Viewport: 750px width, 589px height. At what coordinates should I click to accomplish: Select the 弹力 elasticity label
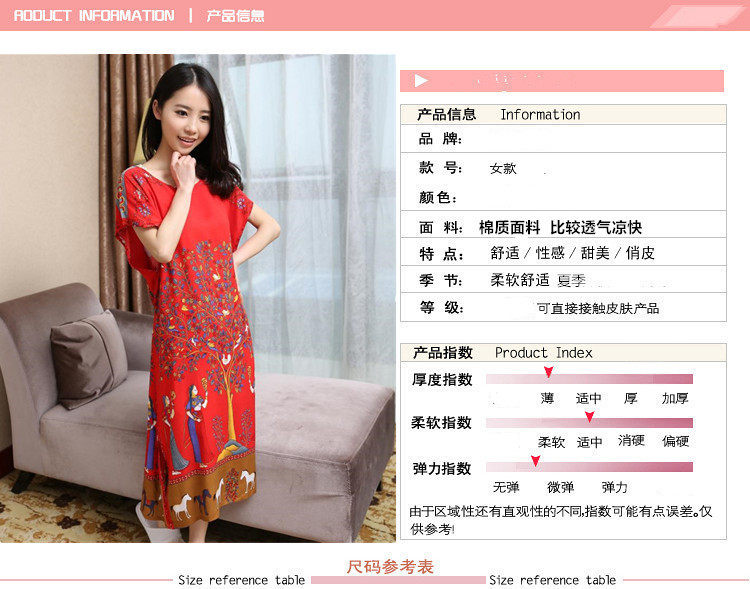click(x=614, y=487)
